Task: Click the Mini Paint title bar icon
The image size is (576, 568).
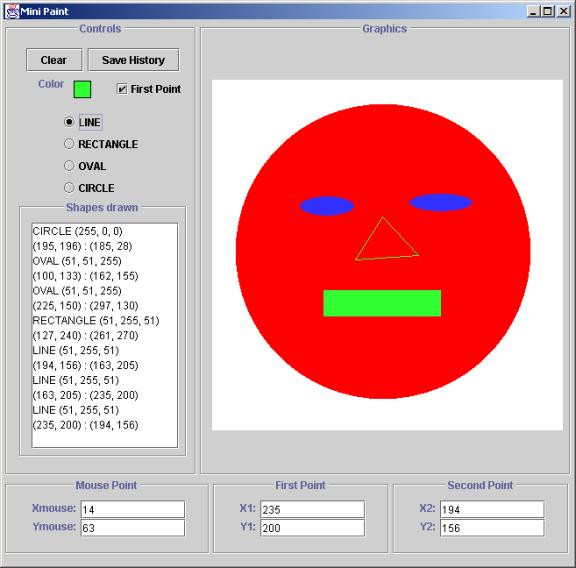Action: (11, 11)
